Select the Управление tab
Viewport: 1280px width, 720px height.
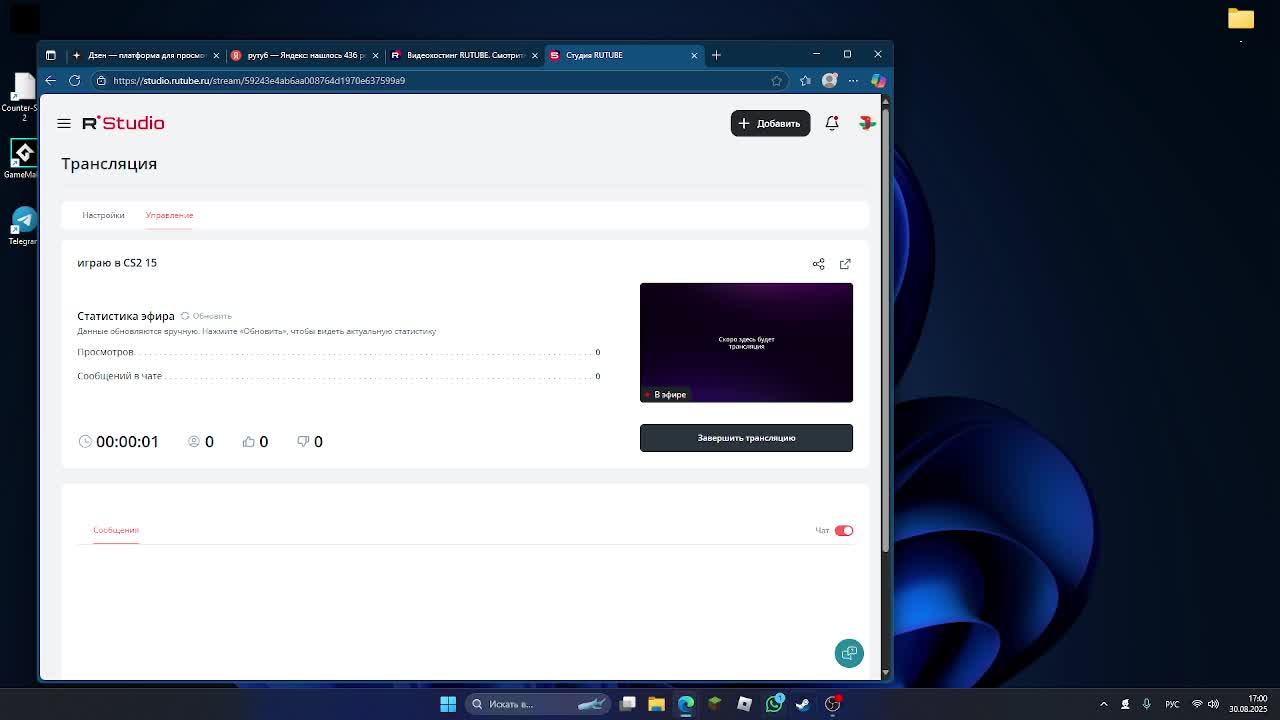169,215
